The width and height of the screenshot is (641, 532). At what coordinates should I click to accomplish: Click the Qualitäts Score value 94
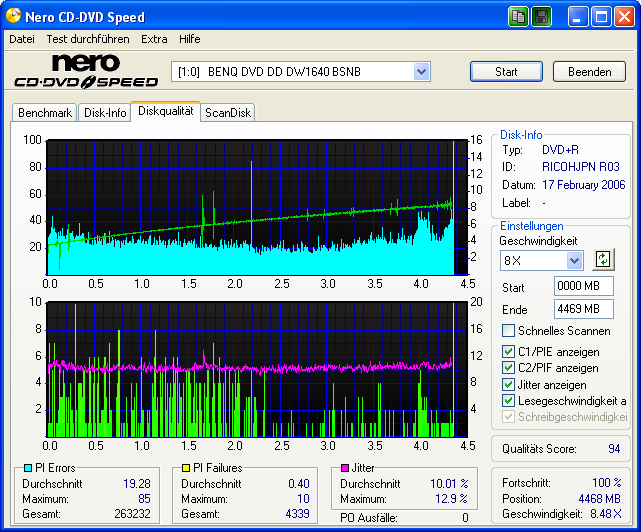pyautogui.click(x=614, y=449)
